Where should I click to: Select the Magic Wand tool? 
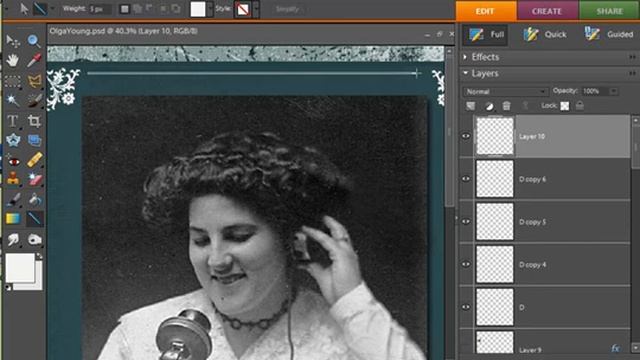tap(13, 100)
